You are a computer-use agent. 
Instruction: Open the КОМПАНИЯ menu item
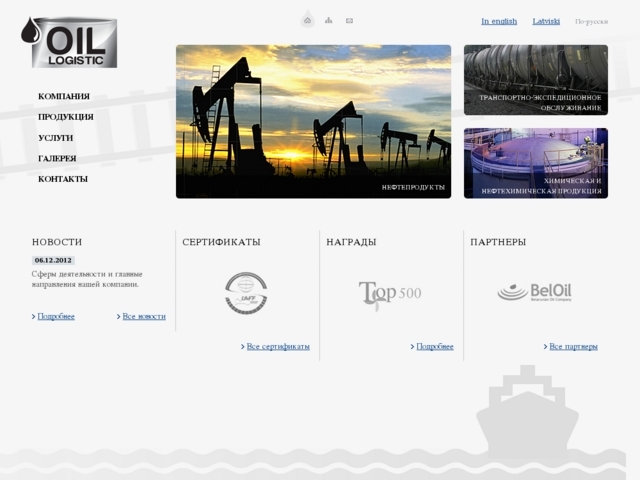coord(64,97)
